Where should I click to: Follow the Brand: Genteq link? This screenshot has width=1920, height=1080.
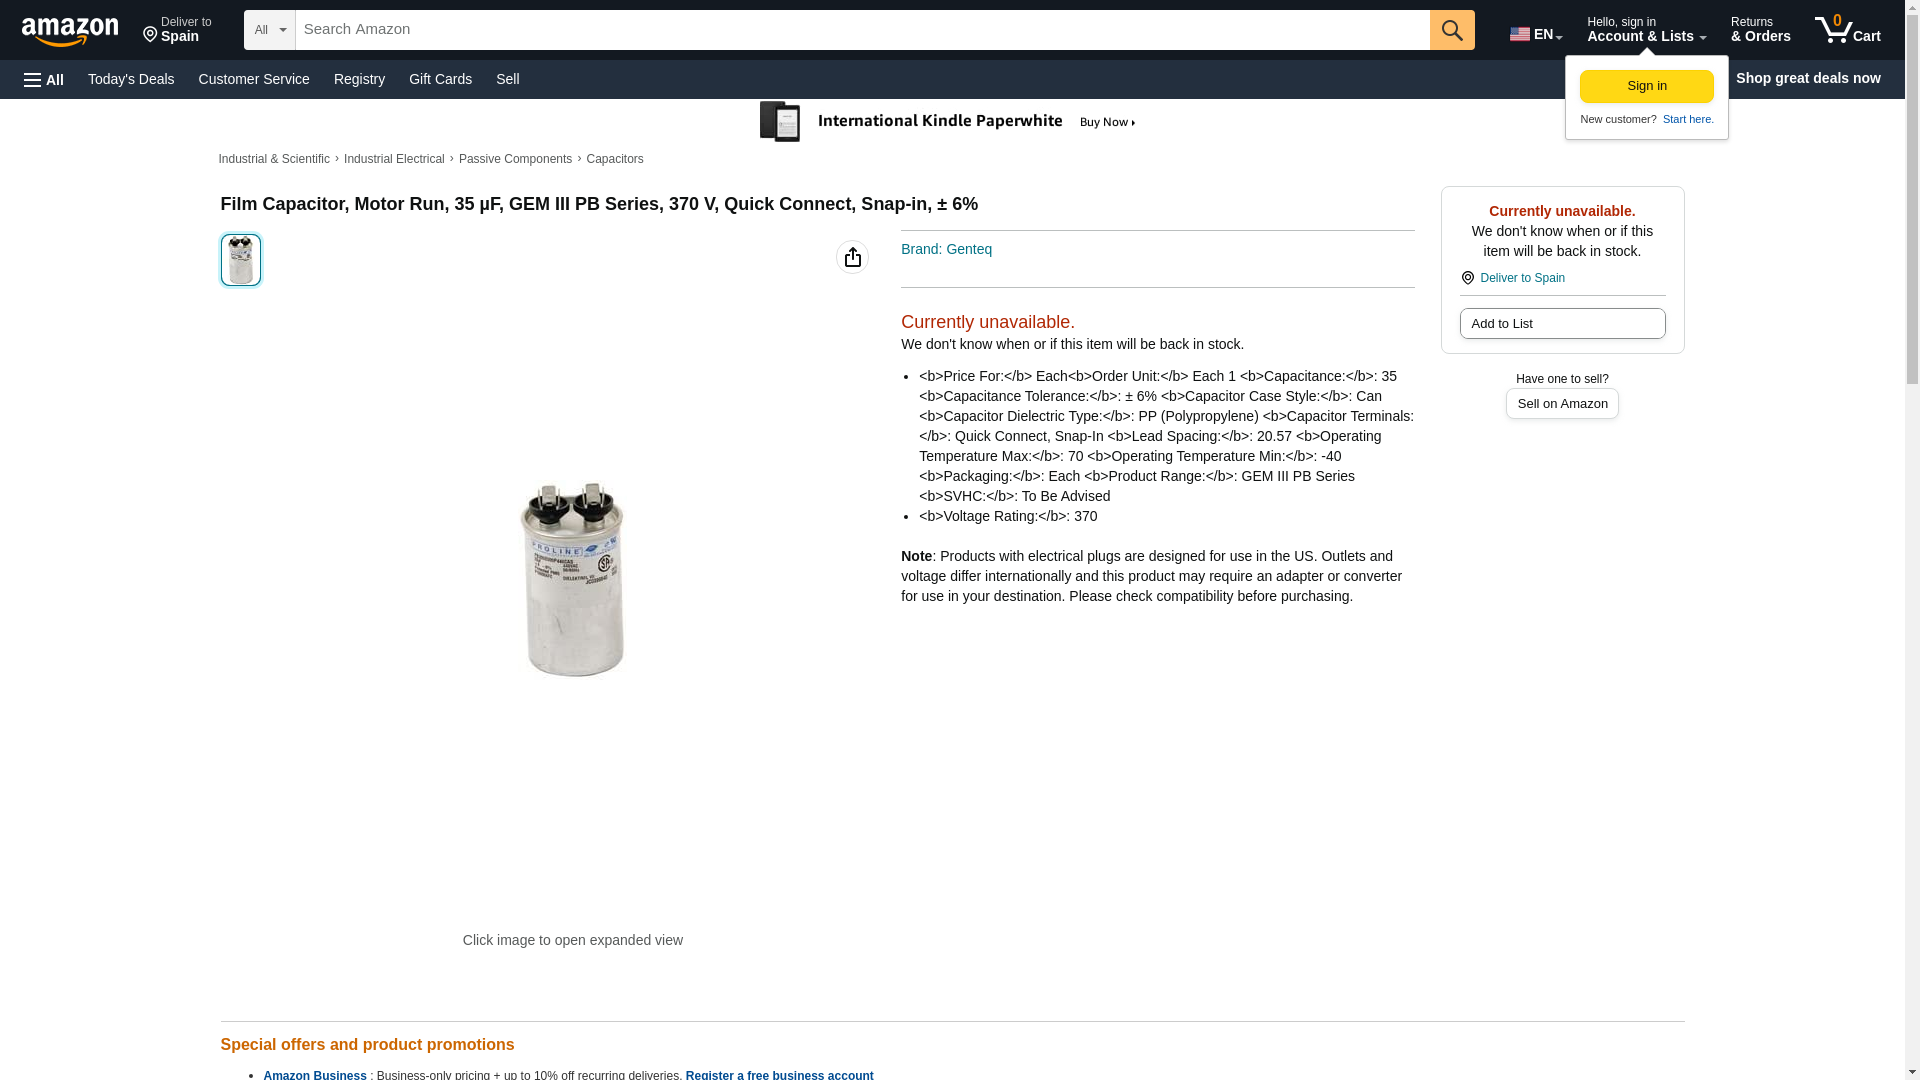946,249
